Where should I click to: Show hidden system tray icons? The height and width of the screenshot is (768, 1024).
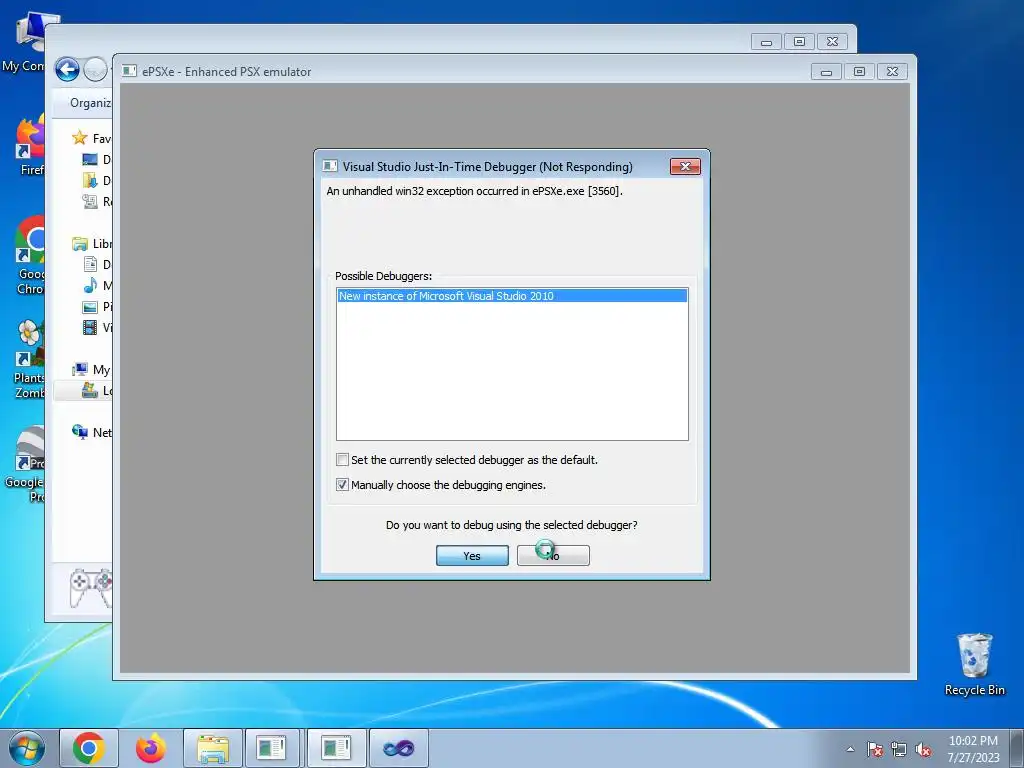click(x=850, y=749)
